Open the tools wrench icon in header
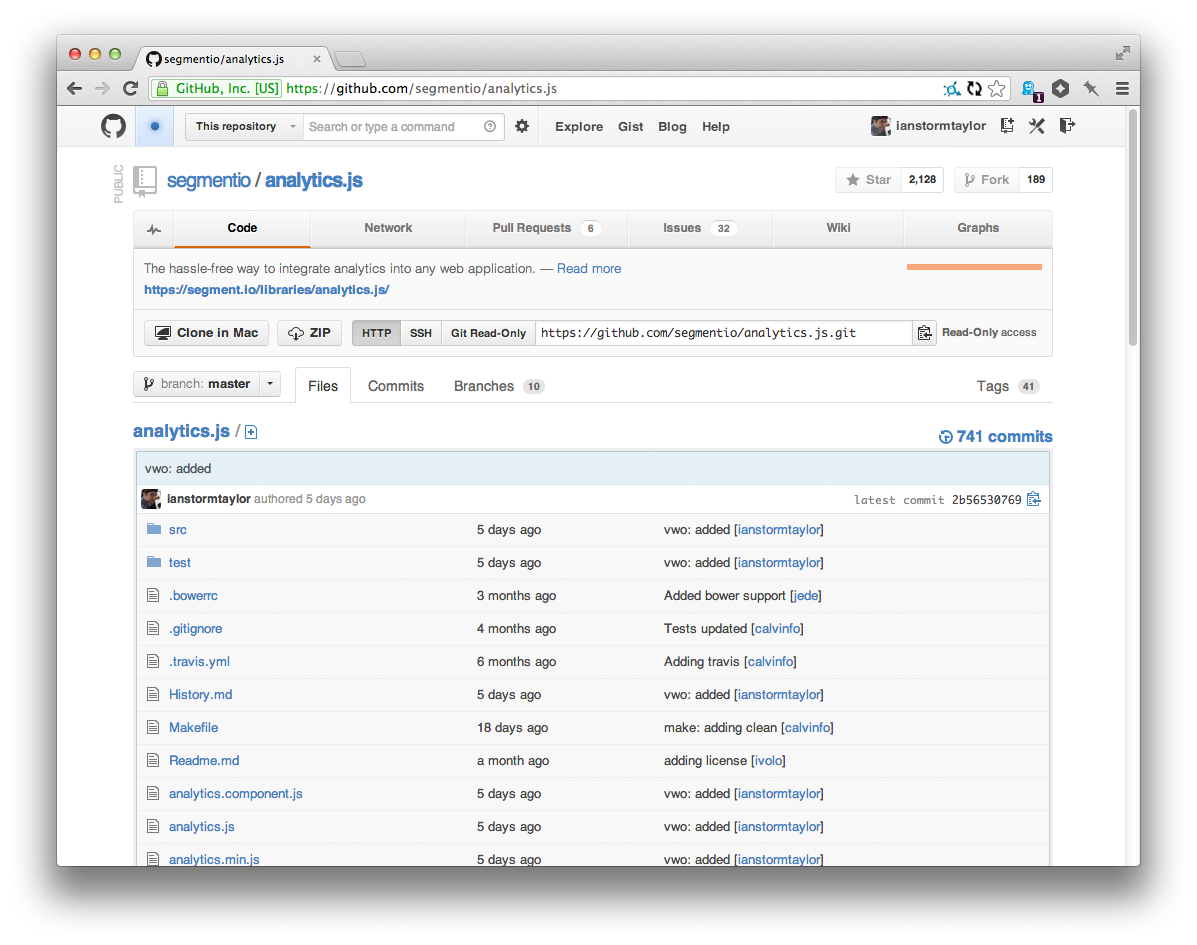Image resolution: width=1197 pixels, height=945 pixels. point(1037,126)
